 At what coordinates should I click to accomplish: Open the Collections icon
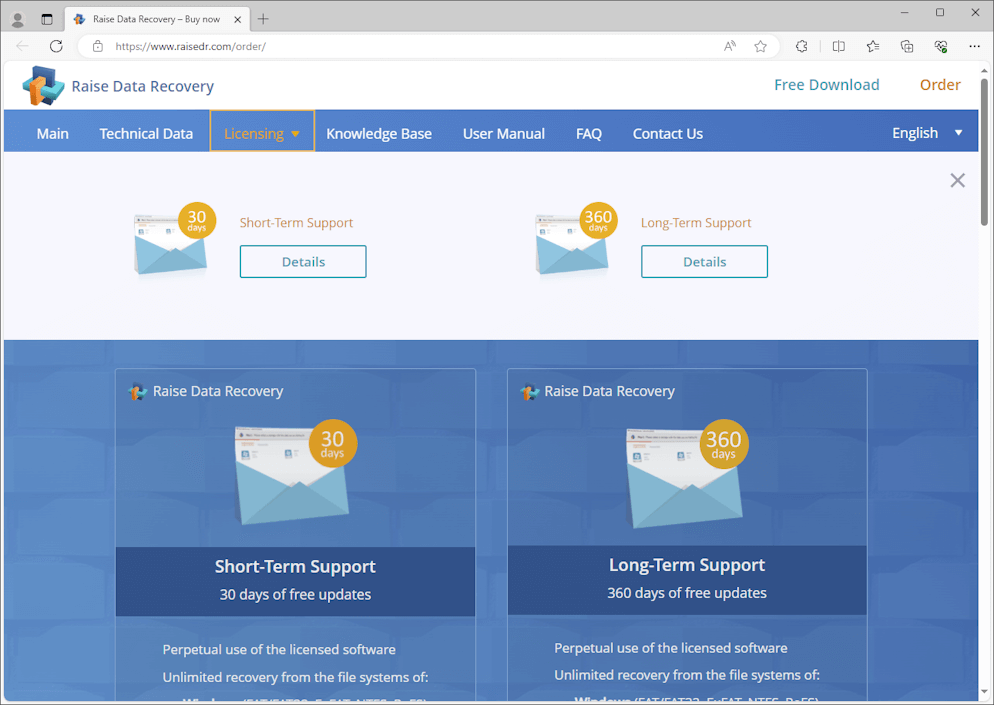pos(907,46)
